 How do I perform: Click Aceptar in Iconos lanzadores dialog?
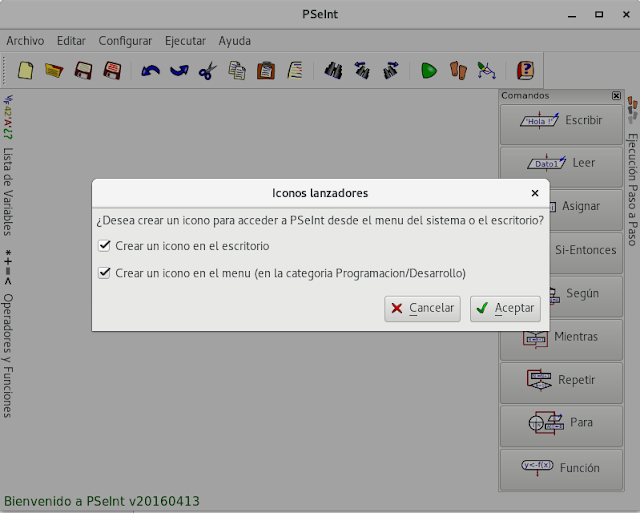tap(505, 309)
